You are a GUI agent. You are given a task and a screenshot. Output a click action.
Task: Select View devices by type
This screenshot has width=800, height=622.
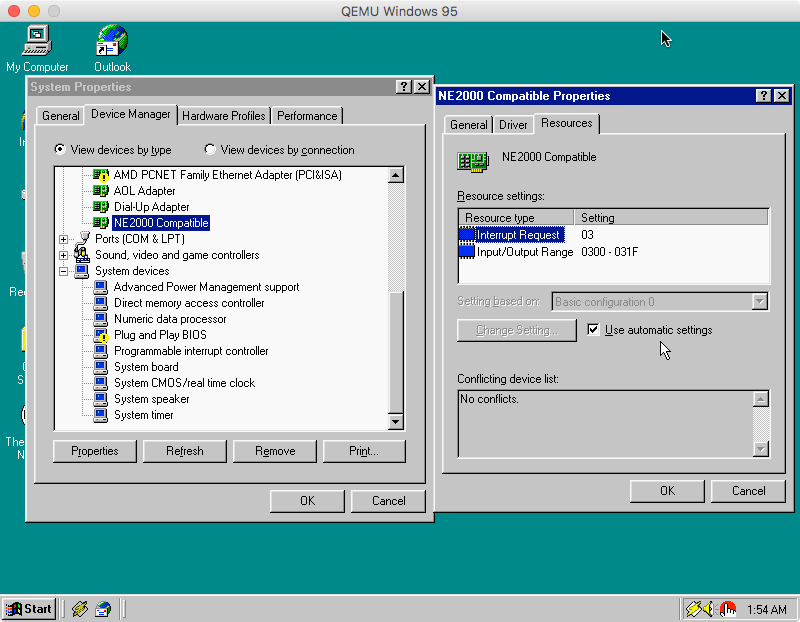pos(113,150)
